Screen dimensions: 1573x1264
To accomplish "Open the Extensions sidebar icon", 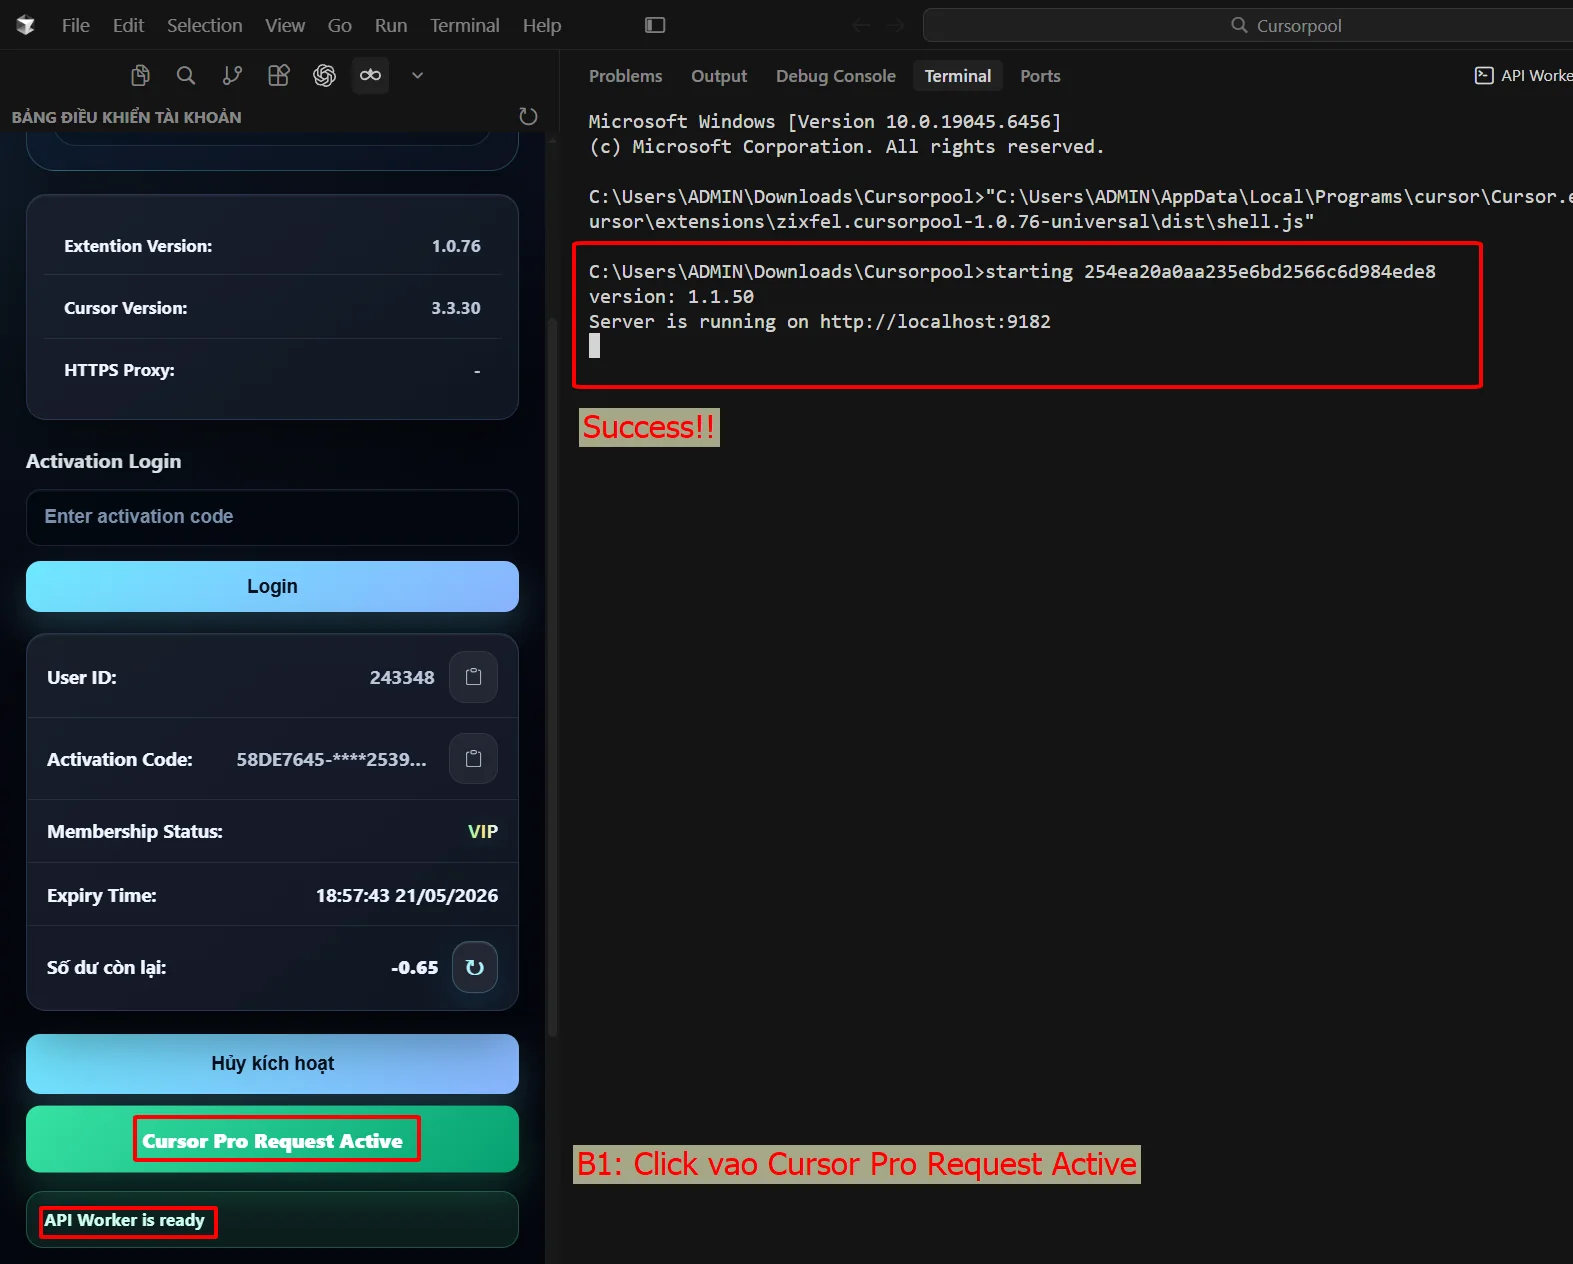I will coord(279,75).
